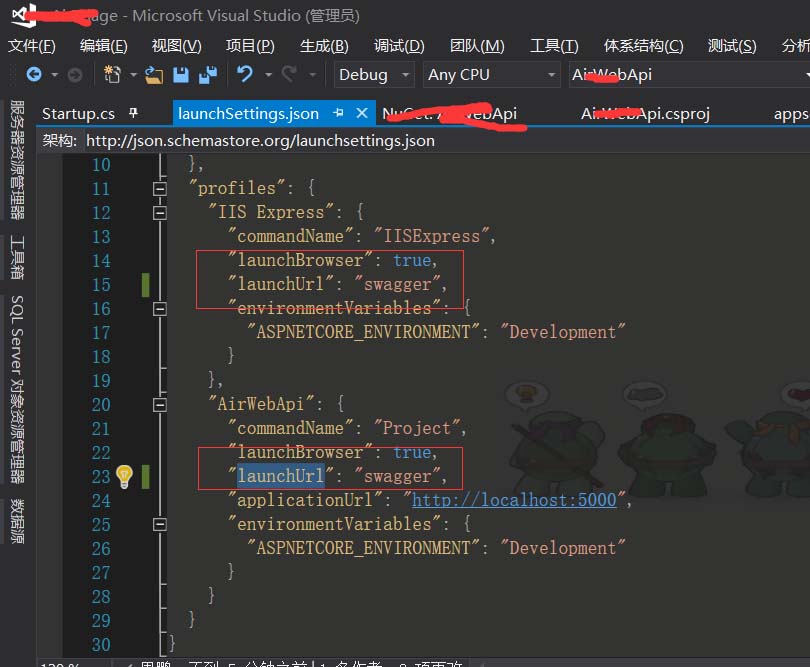This screenshot has height=667, width=810.
Task: Click the Open File folder icon
Action: (153, 75)
